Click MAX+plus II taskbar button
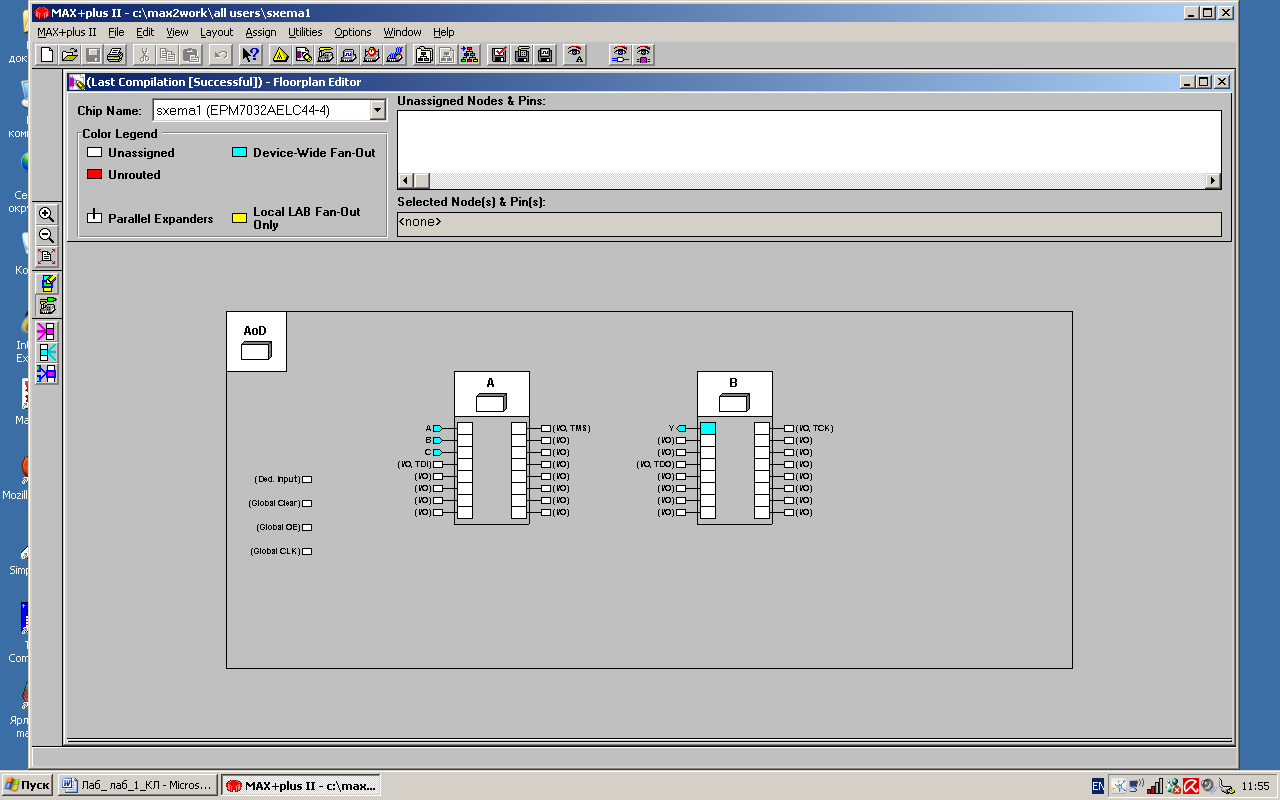 pos(301,785)
